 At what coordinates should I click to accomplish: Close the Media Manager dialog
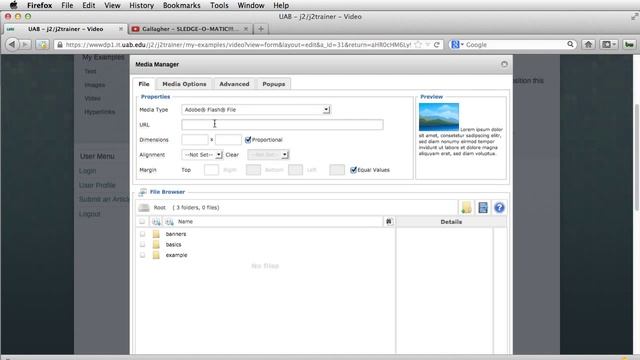[x=504, y=64]
